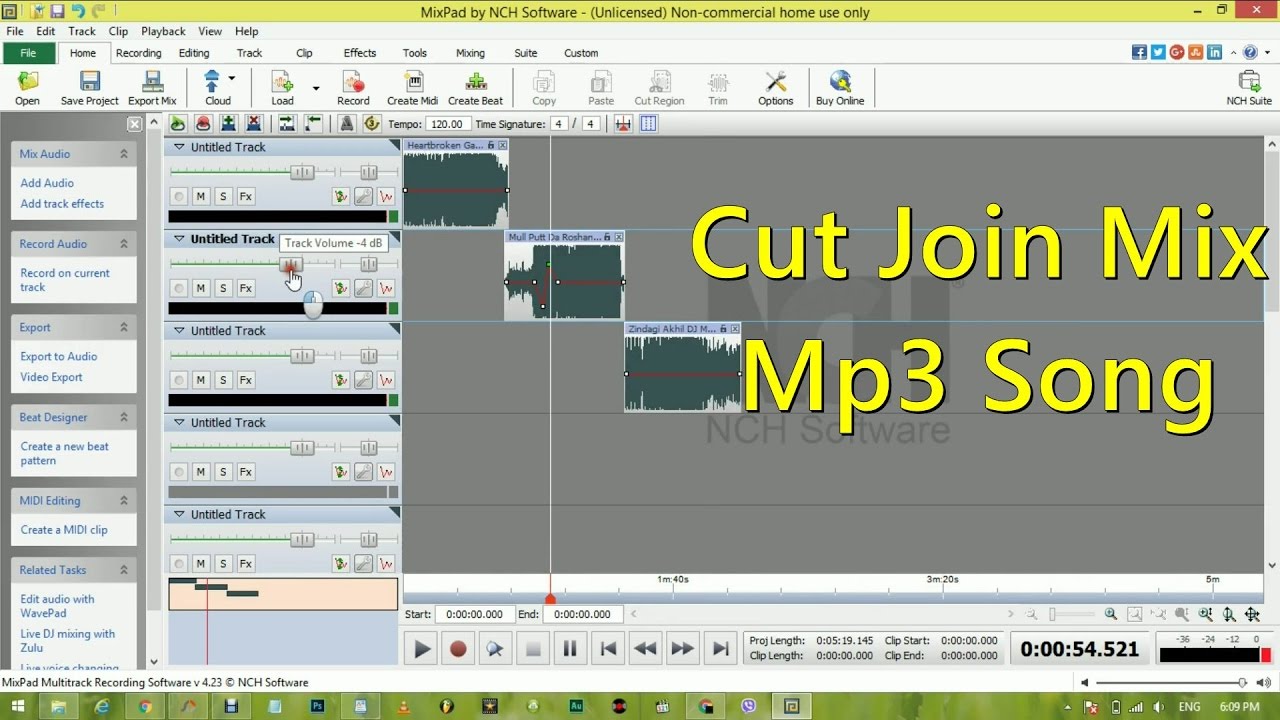Click the Play button in transport bar
The height and width of the screenshot is (720, 1280).
coord(422,649)
